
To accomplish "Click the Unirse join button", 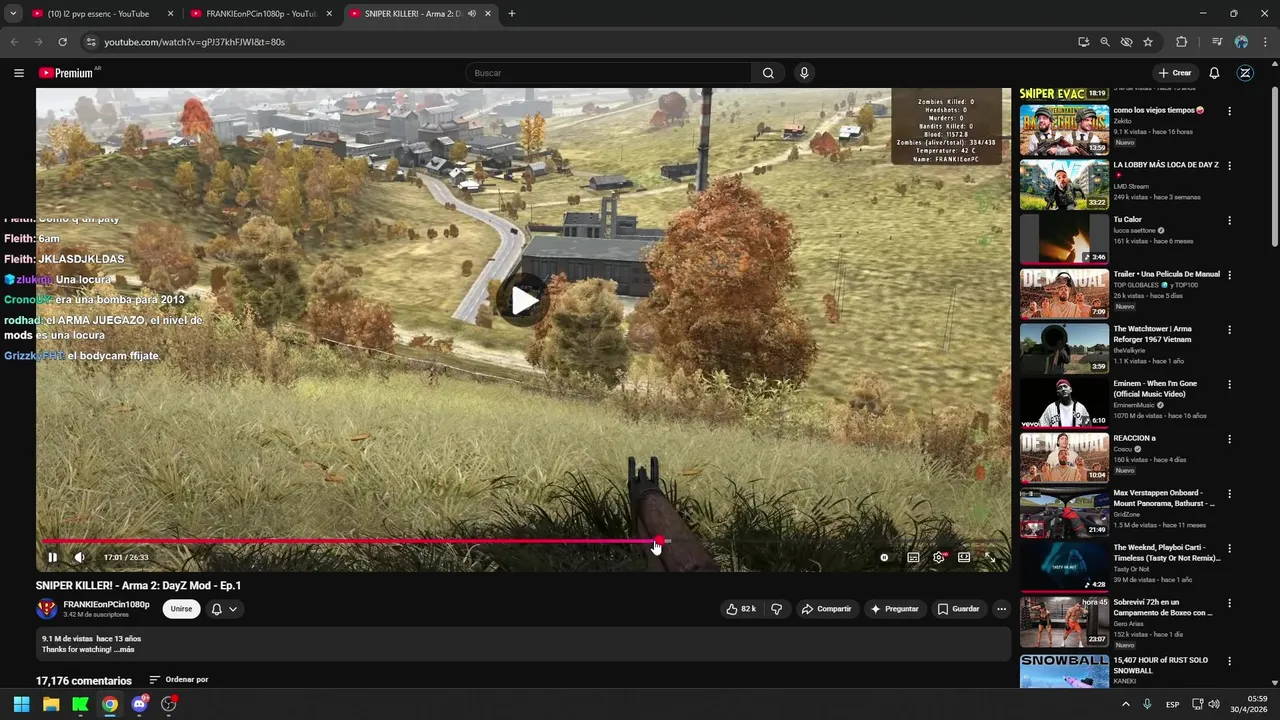I will [x=181, y=609].
